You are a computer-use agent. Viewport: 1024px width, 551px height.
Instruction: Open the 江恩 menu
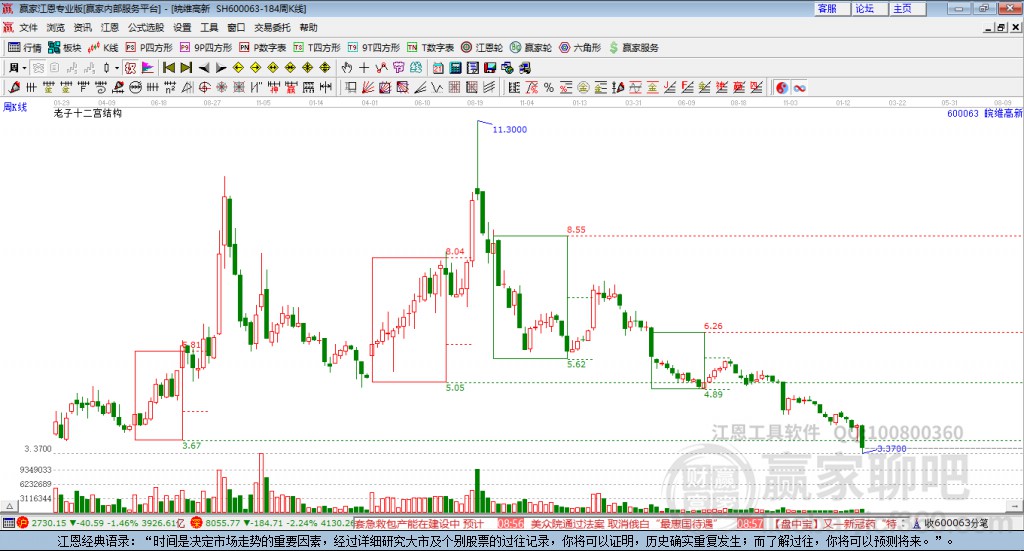coord(110,27)
